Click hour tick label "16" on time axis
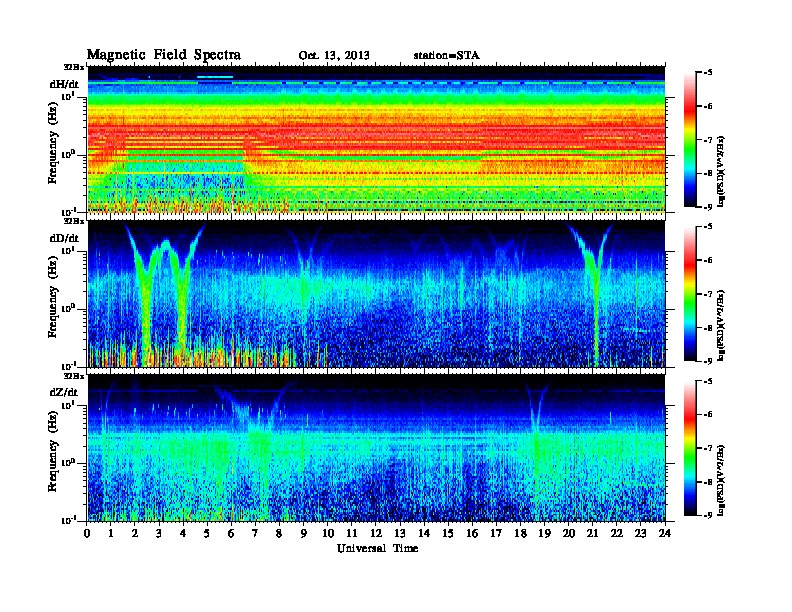 pyautogui.click(x=472, y=533)
